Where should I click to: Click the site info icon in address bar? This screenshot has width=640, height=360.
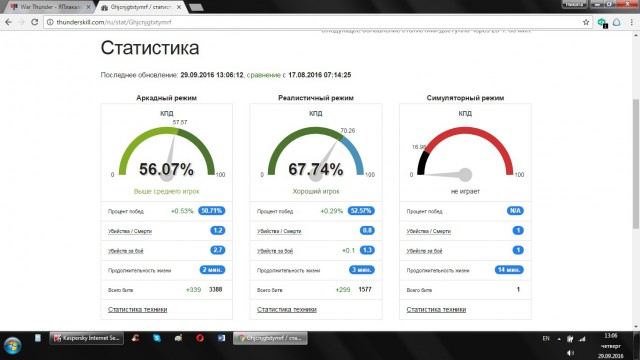[x=50, y=22]
